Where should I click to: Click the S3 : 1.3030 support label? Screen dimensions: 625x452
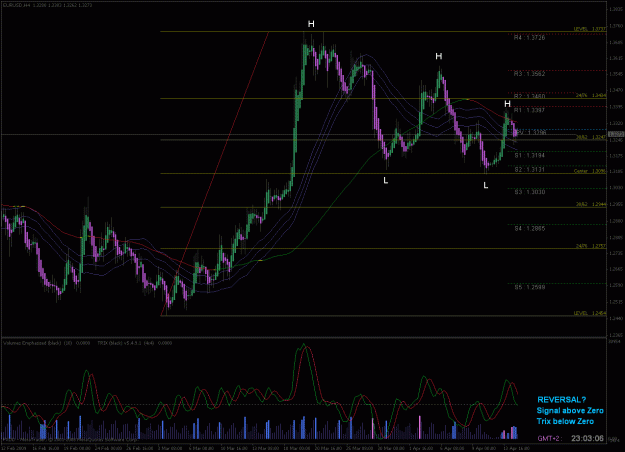tap(529, 192)
